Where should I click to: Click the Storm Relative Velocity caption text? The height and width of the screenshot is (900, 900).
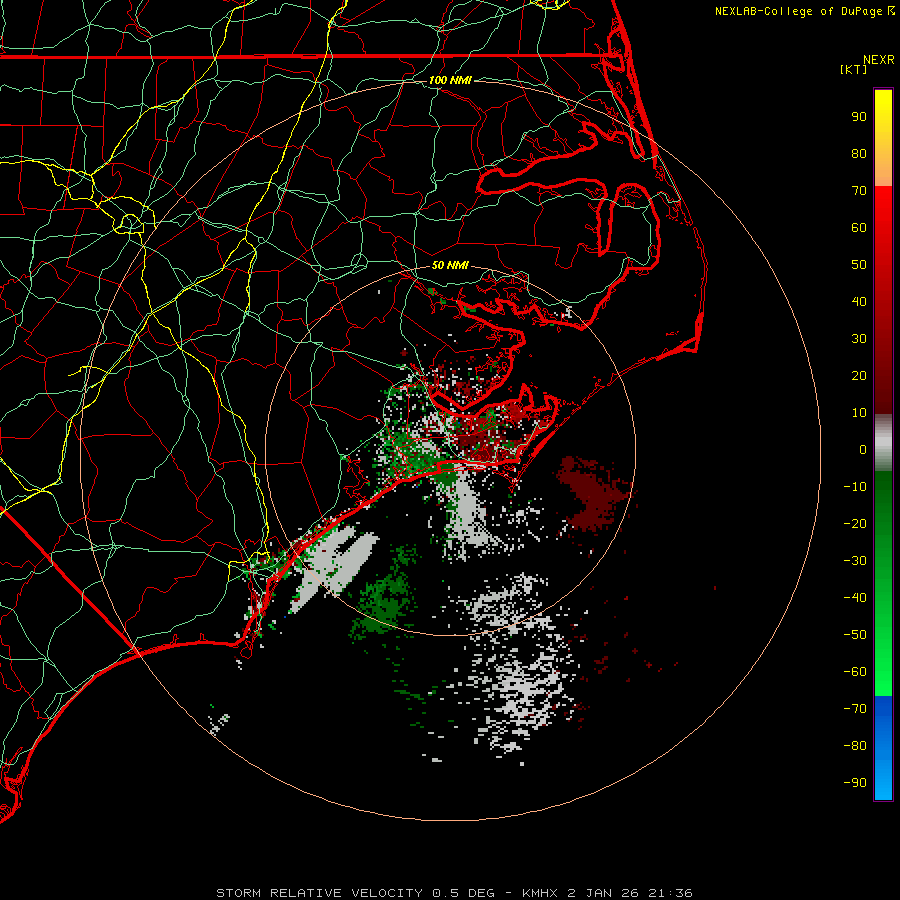454,893
